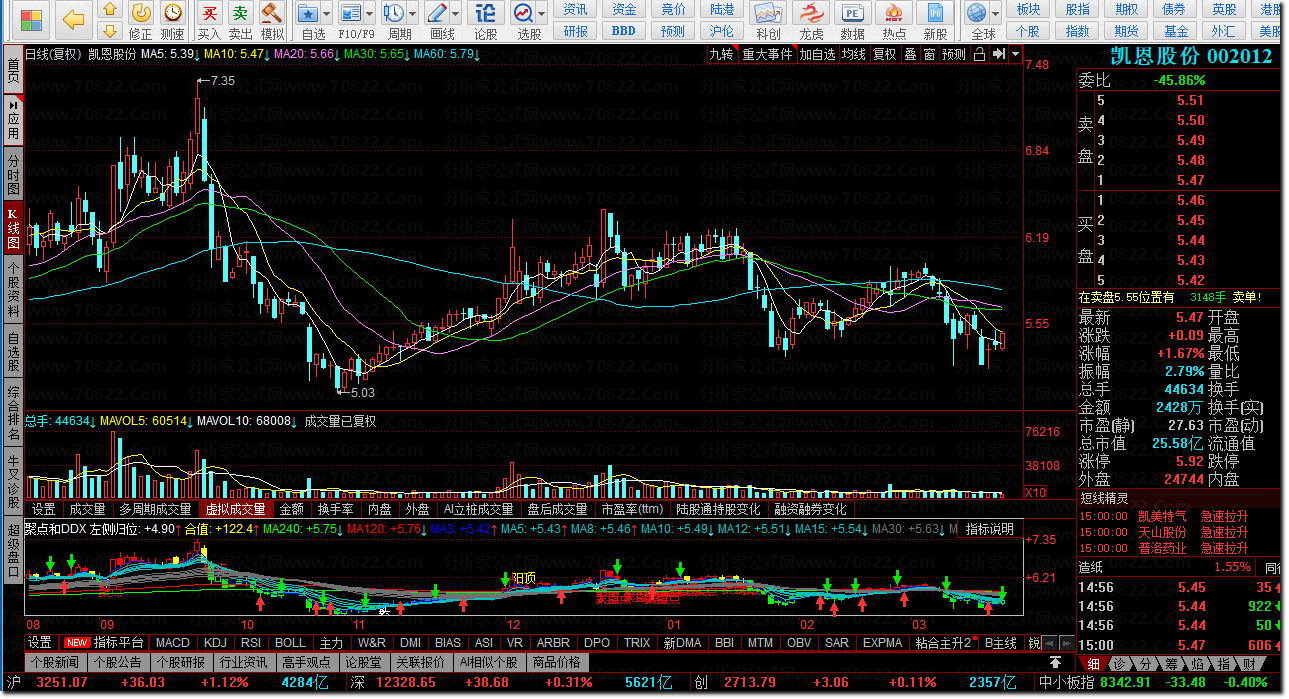
Task: Toggle the 预测 forecast button above chart
Action: click(954, 54)
